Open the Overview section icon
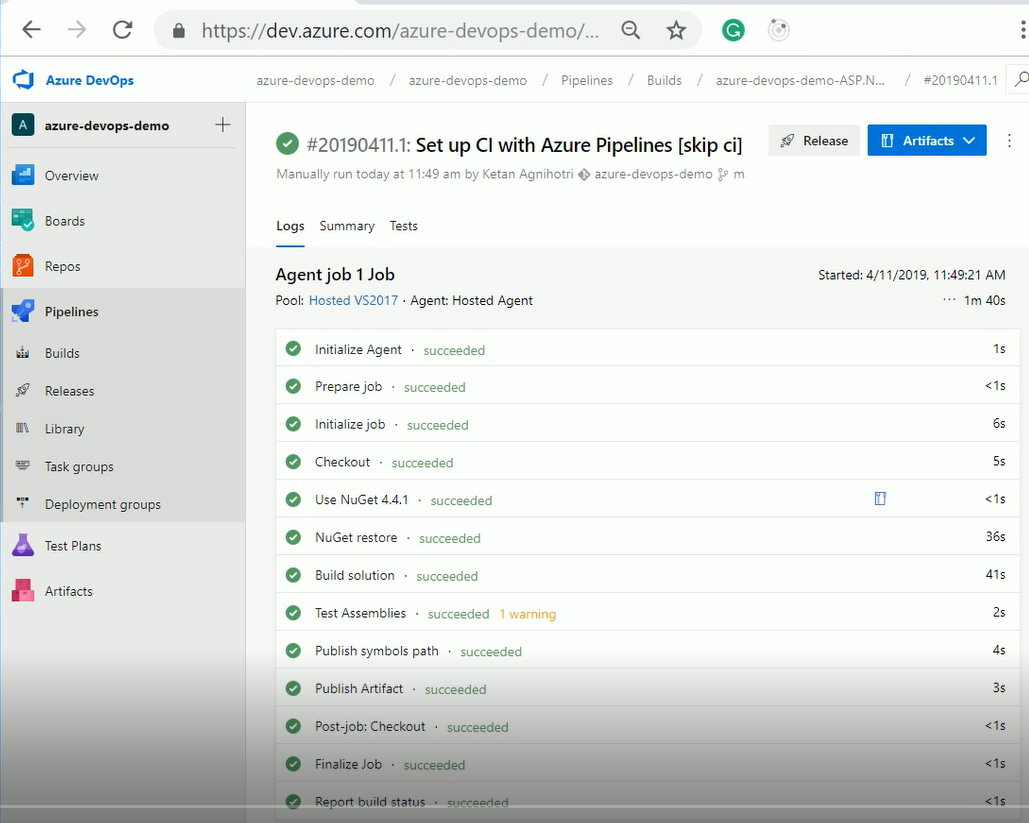 point(23,176)
